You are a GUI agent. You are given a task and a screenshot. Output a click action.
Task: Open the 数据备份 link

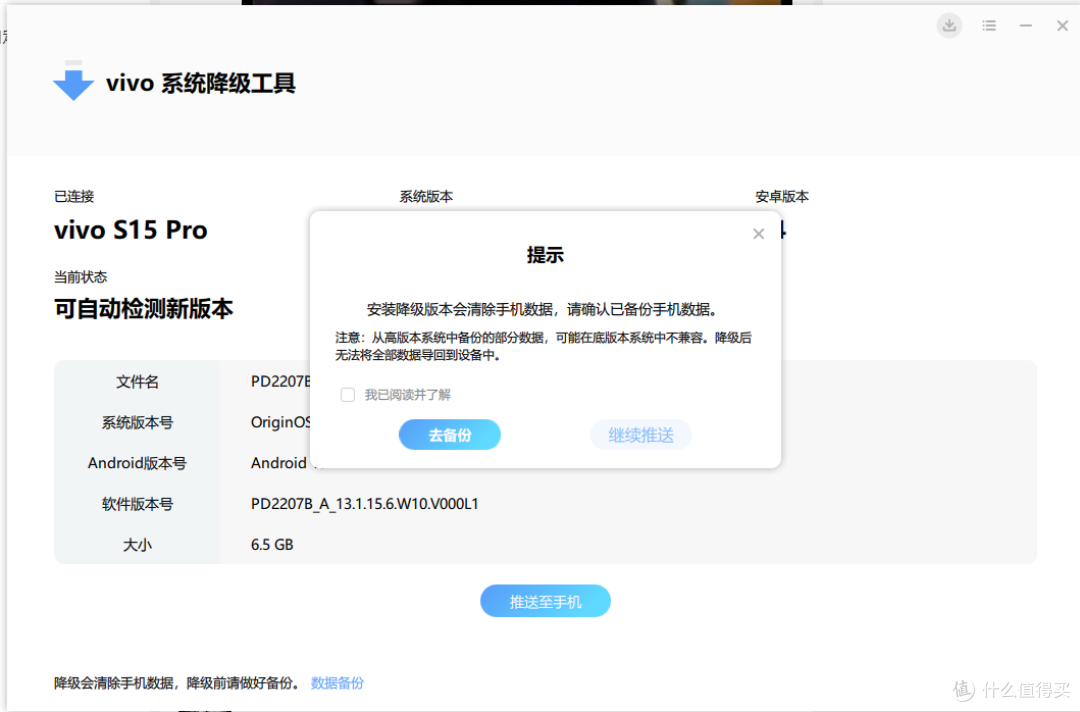pos(338,683)
